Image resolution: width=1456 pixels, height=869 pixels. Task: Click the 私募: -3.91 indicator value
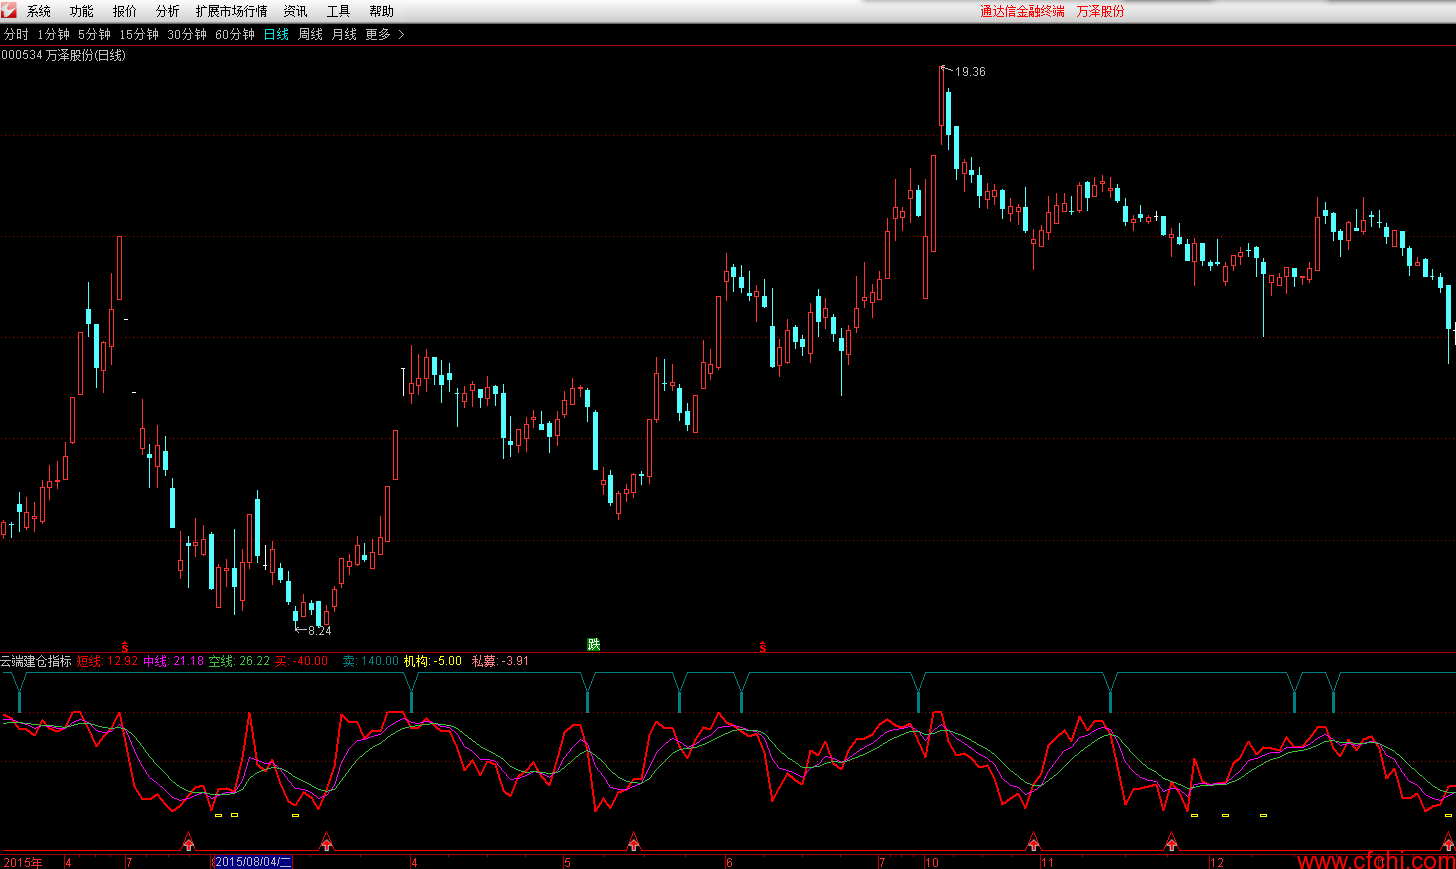pyautogui.click(x=501, y=661)
